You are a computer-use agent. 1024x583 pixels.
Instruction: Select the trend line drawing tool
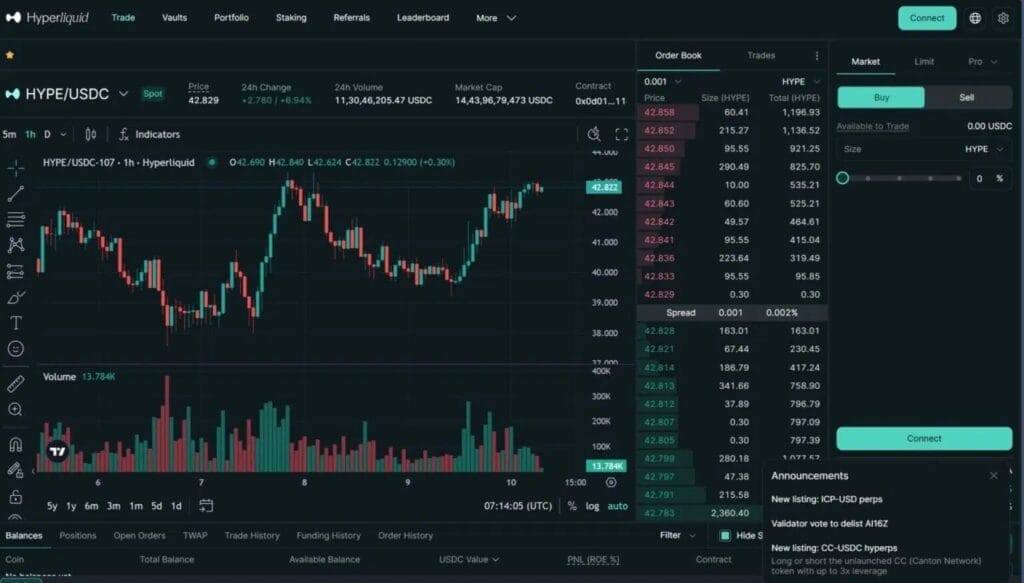tap(16, 193)
